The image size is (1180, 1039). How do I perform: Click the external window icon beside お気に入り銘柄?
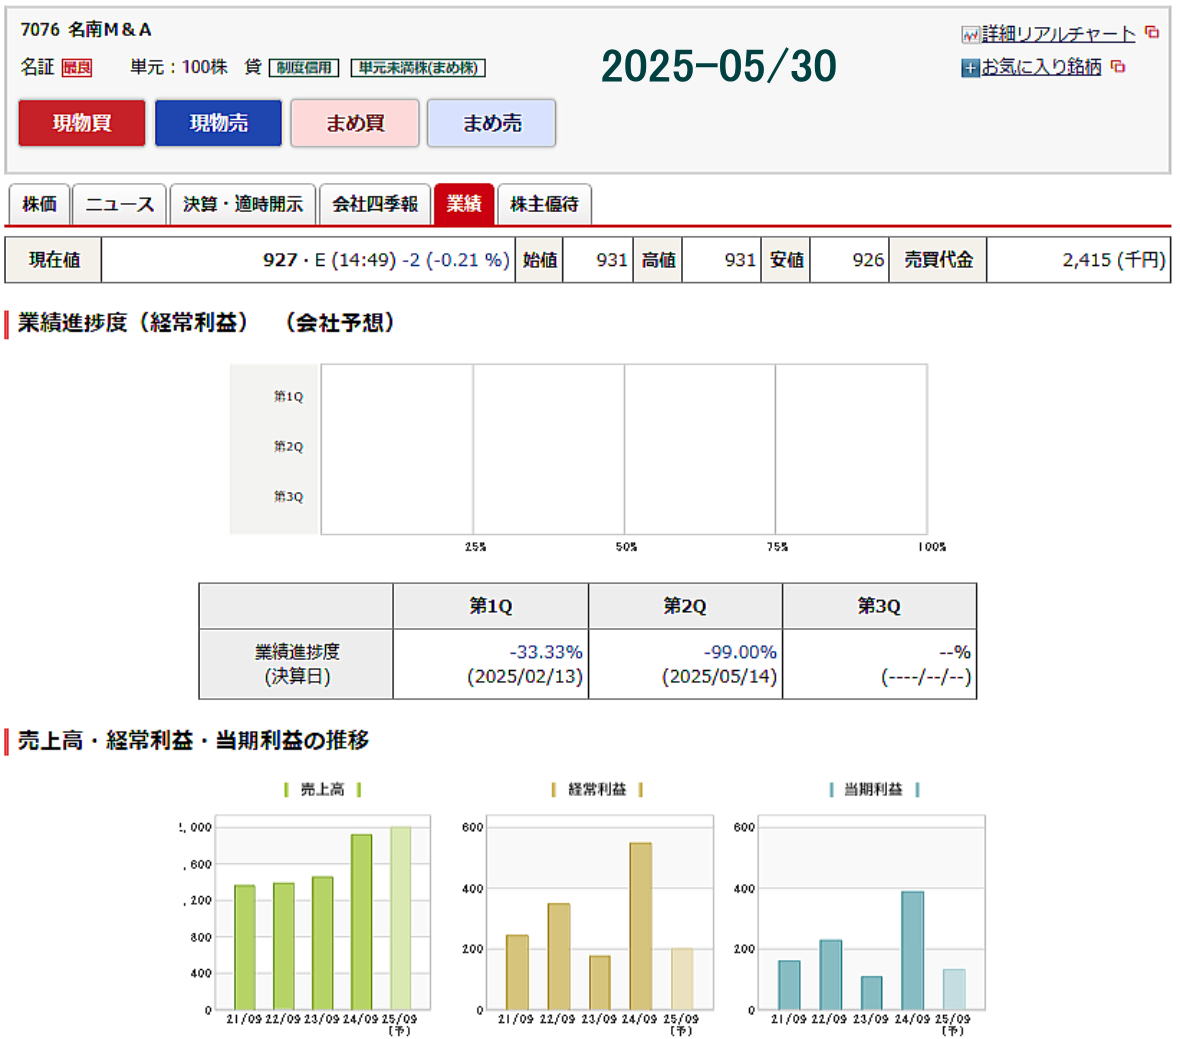[x=1118, y=66]
